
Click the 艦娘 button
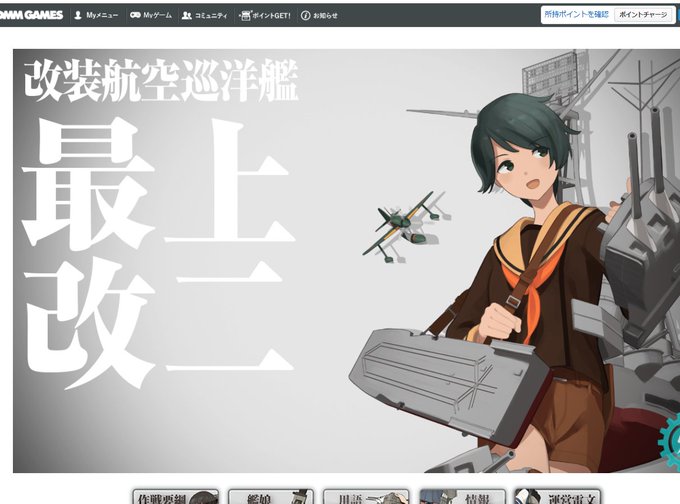[x=271, y=497]
